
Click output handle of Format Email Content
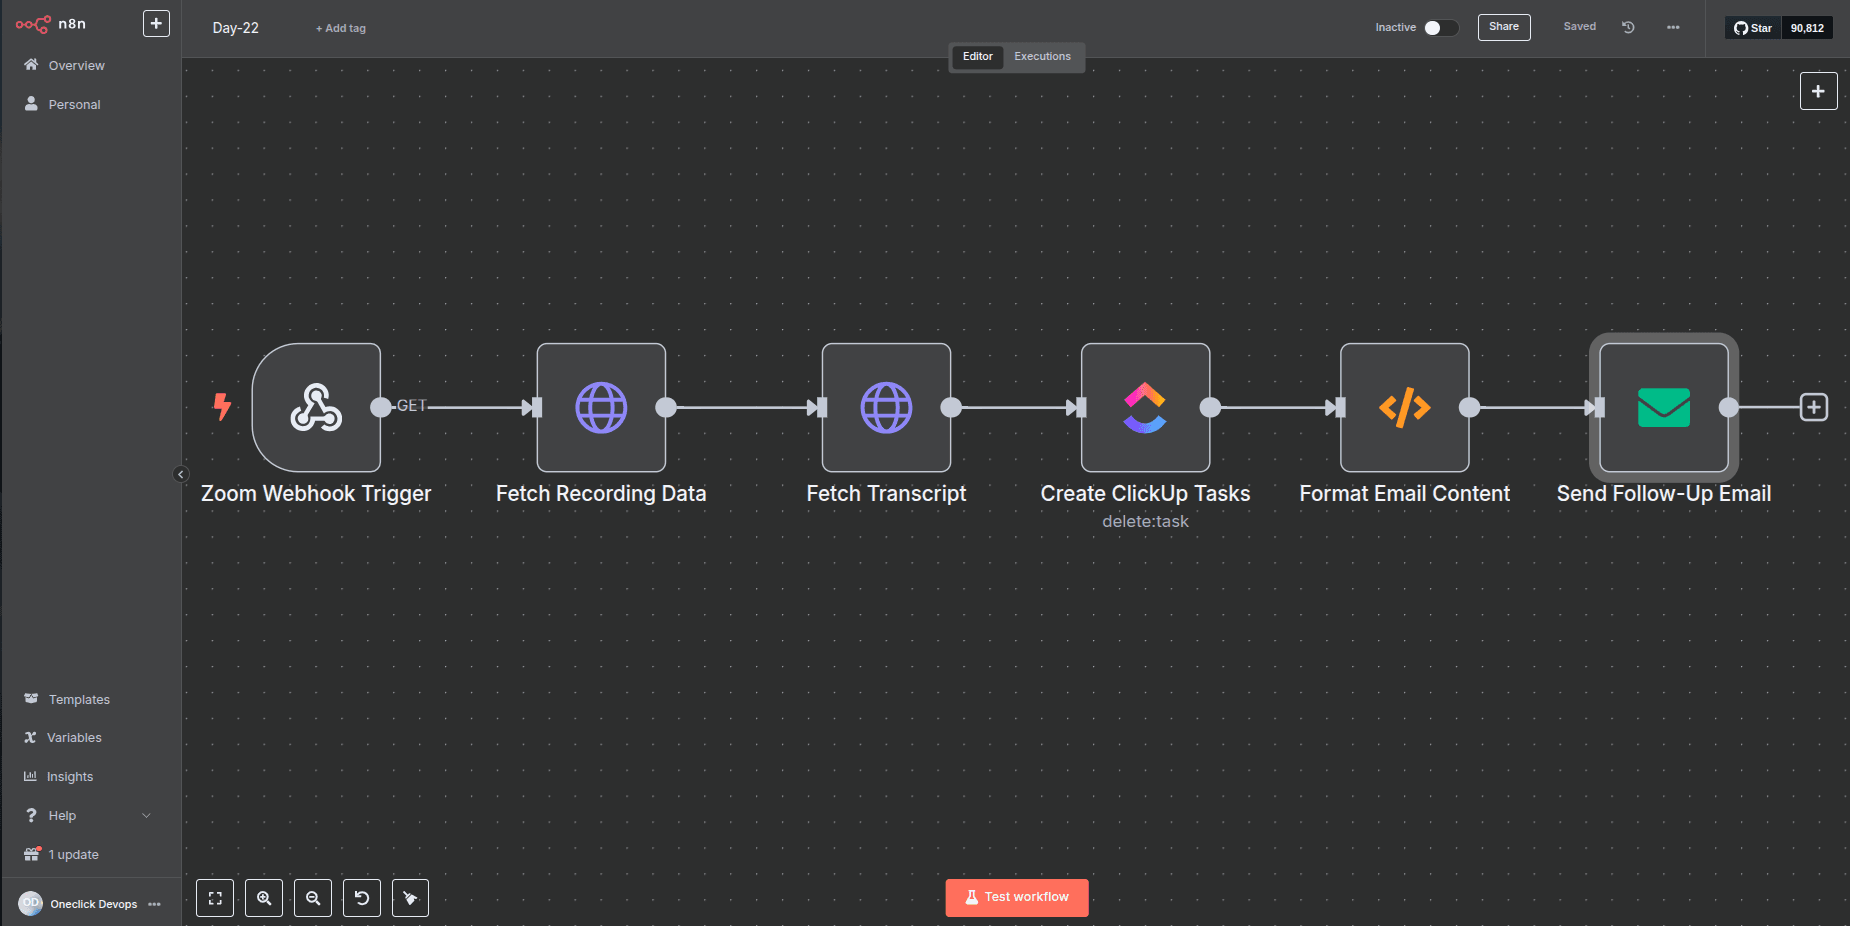tap(1469, 407)
